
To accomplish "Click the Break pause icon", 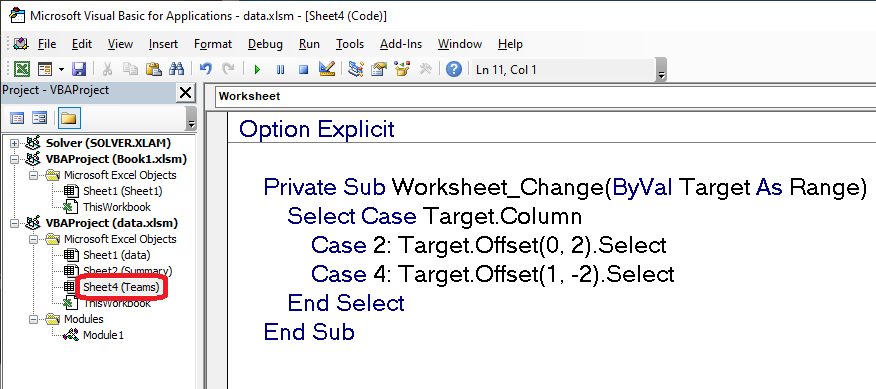I will 280,69.
